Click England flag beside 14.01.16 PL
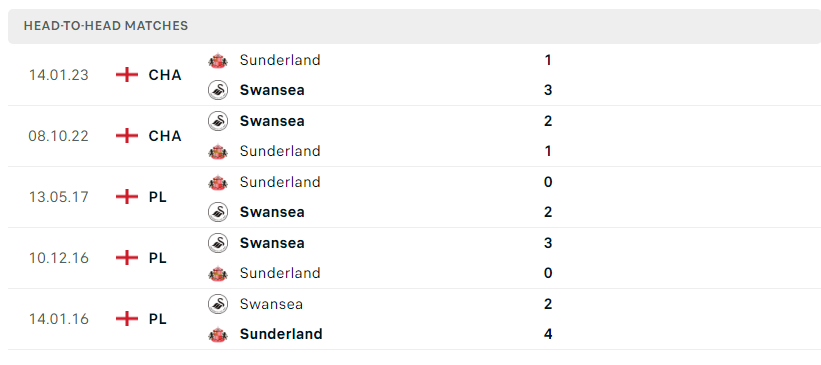821x365 pixels. (x=127, y=319)
